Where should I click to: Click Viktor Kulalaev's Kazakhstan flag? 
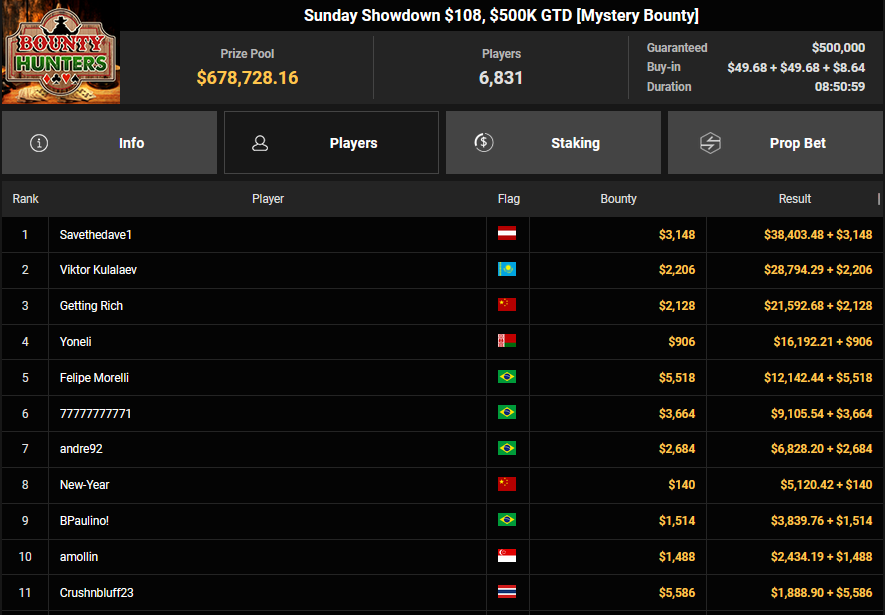pyautogui.click(x=507, y=270)
